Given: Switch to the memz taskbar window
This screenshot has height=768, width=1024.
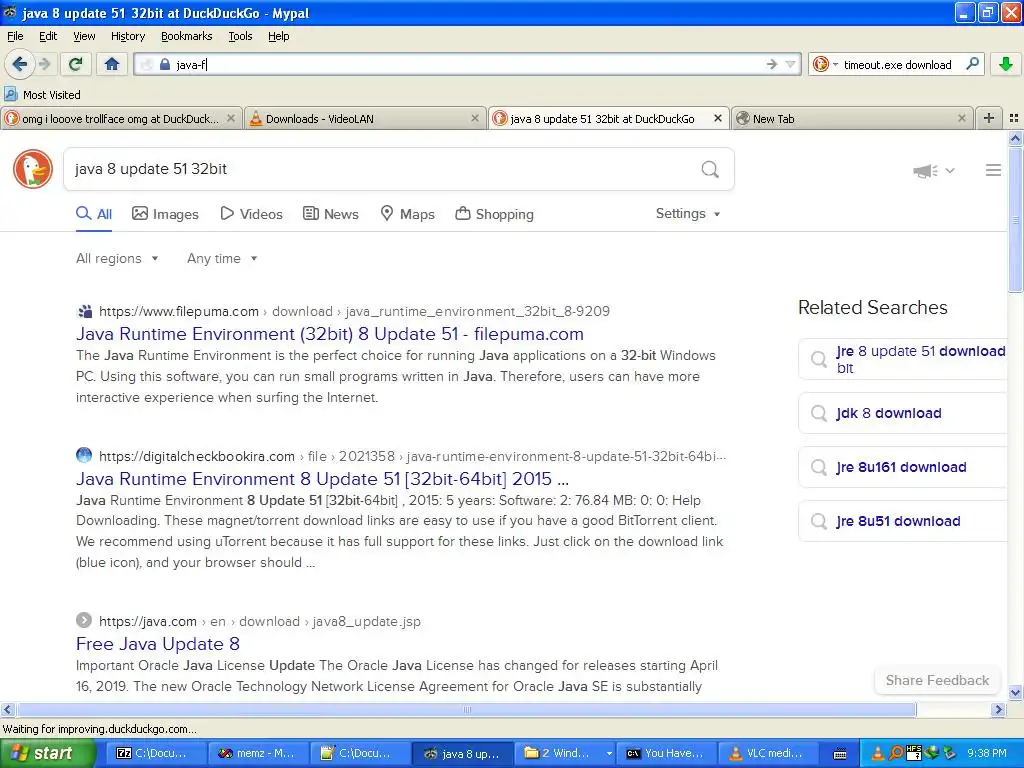Looking at the screenshot, I should point(256,753).
